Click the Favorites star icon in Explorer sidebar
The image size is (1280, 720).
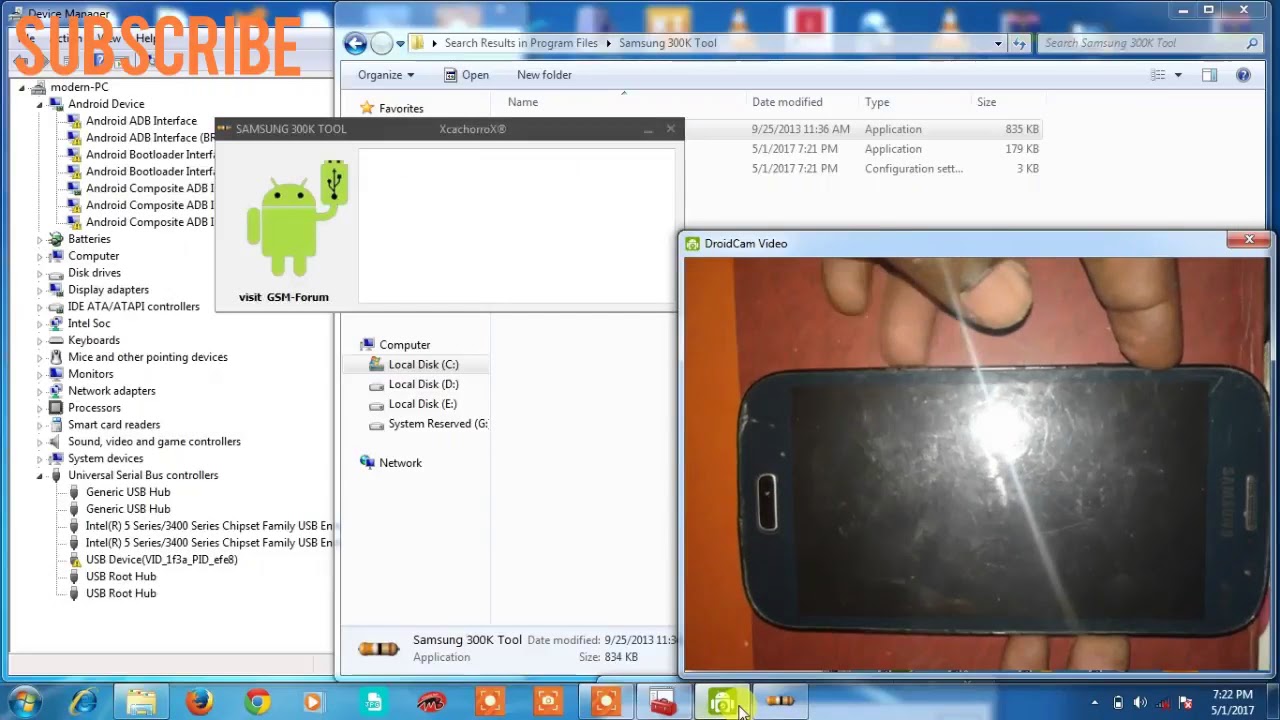(x=367, y=108)
